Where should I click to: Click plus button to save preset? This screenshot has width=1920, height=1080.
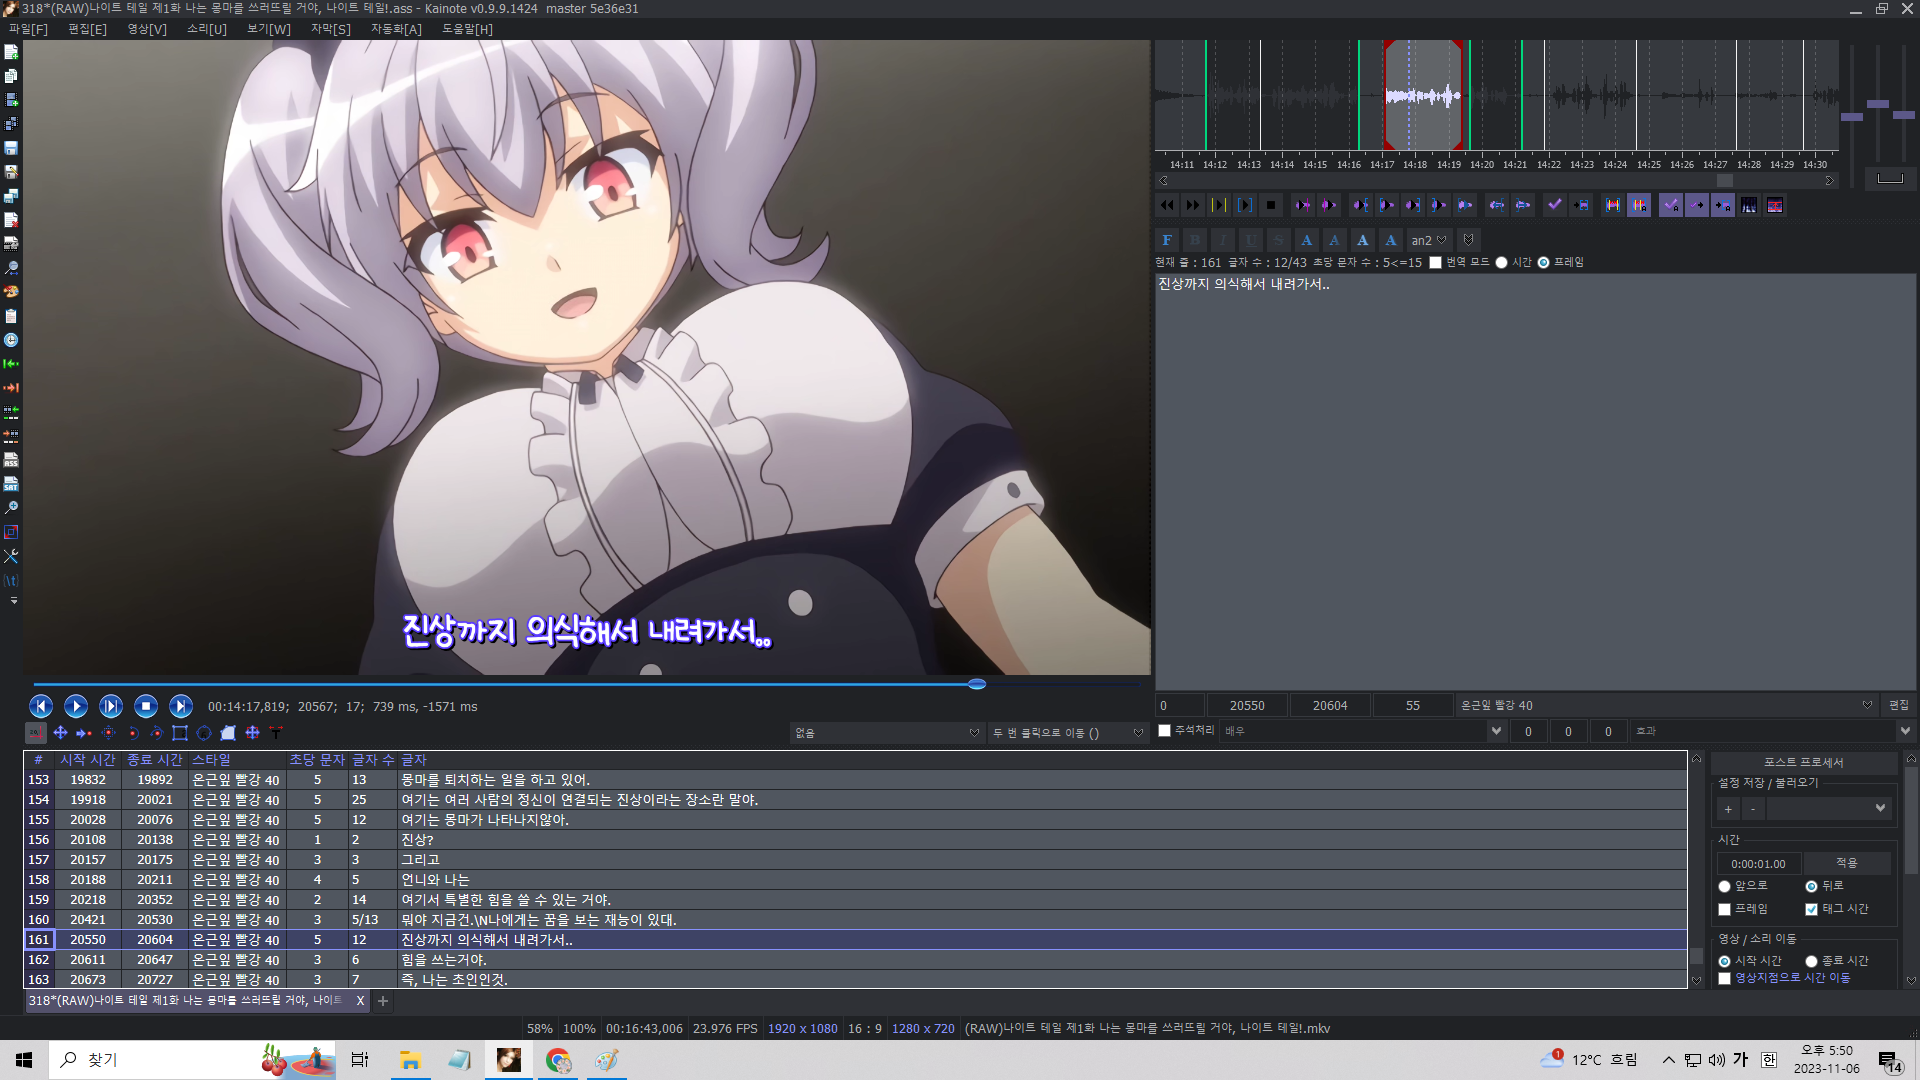pyautogui.click(x=1728, y=808)
